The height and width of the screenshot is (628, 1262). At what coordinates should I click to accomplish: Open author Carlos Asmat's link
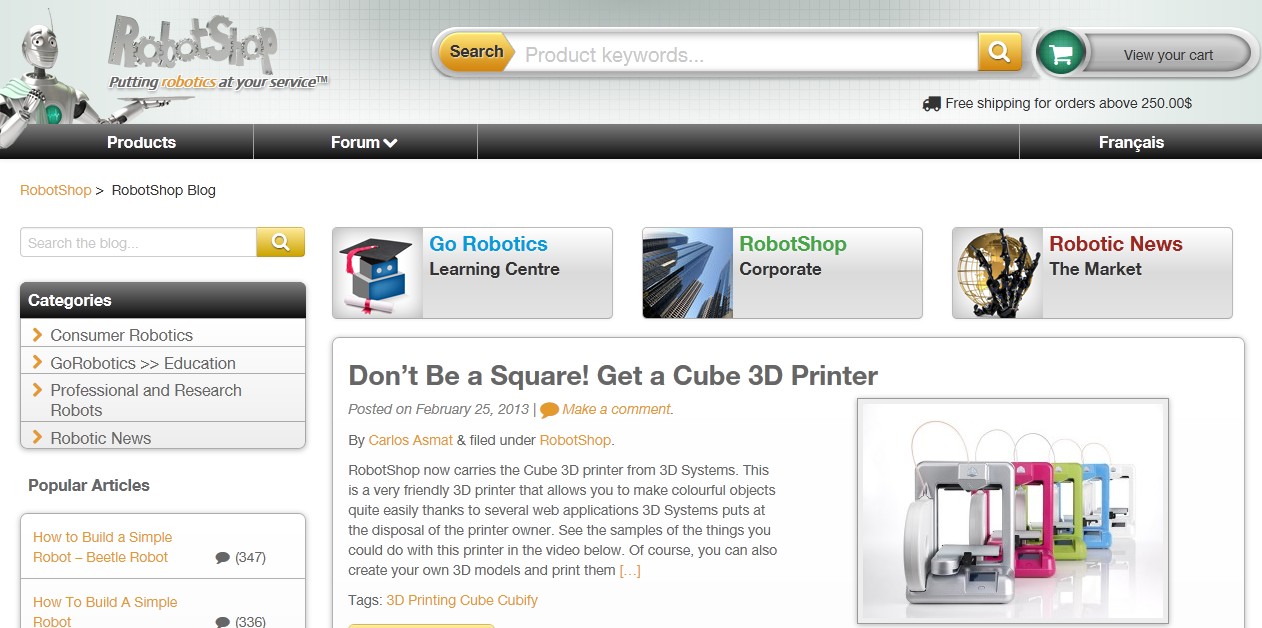[410, 440]
